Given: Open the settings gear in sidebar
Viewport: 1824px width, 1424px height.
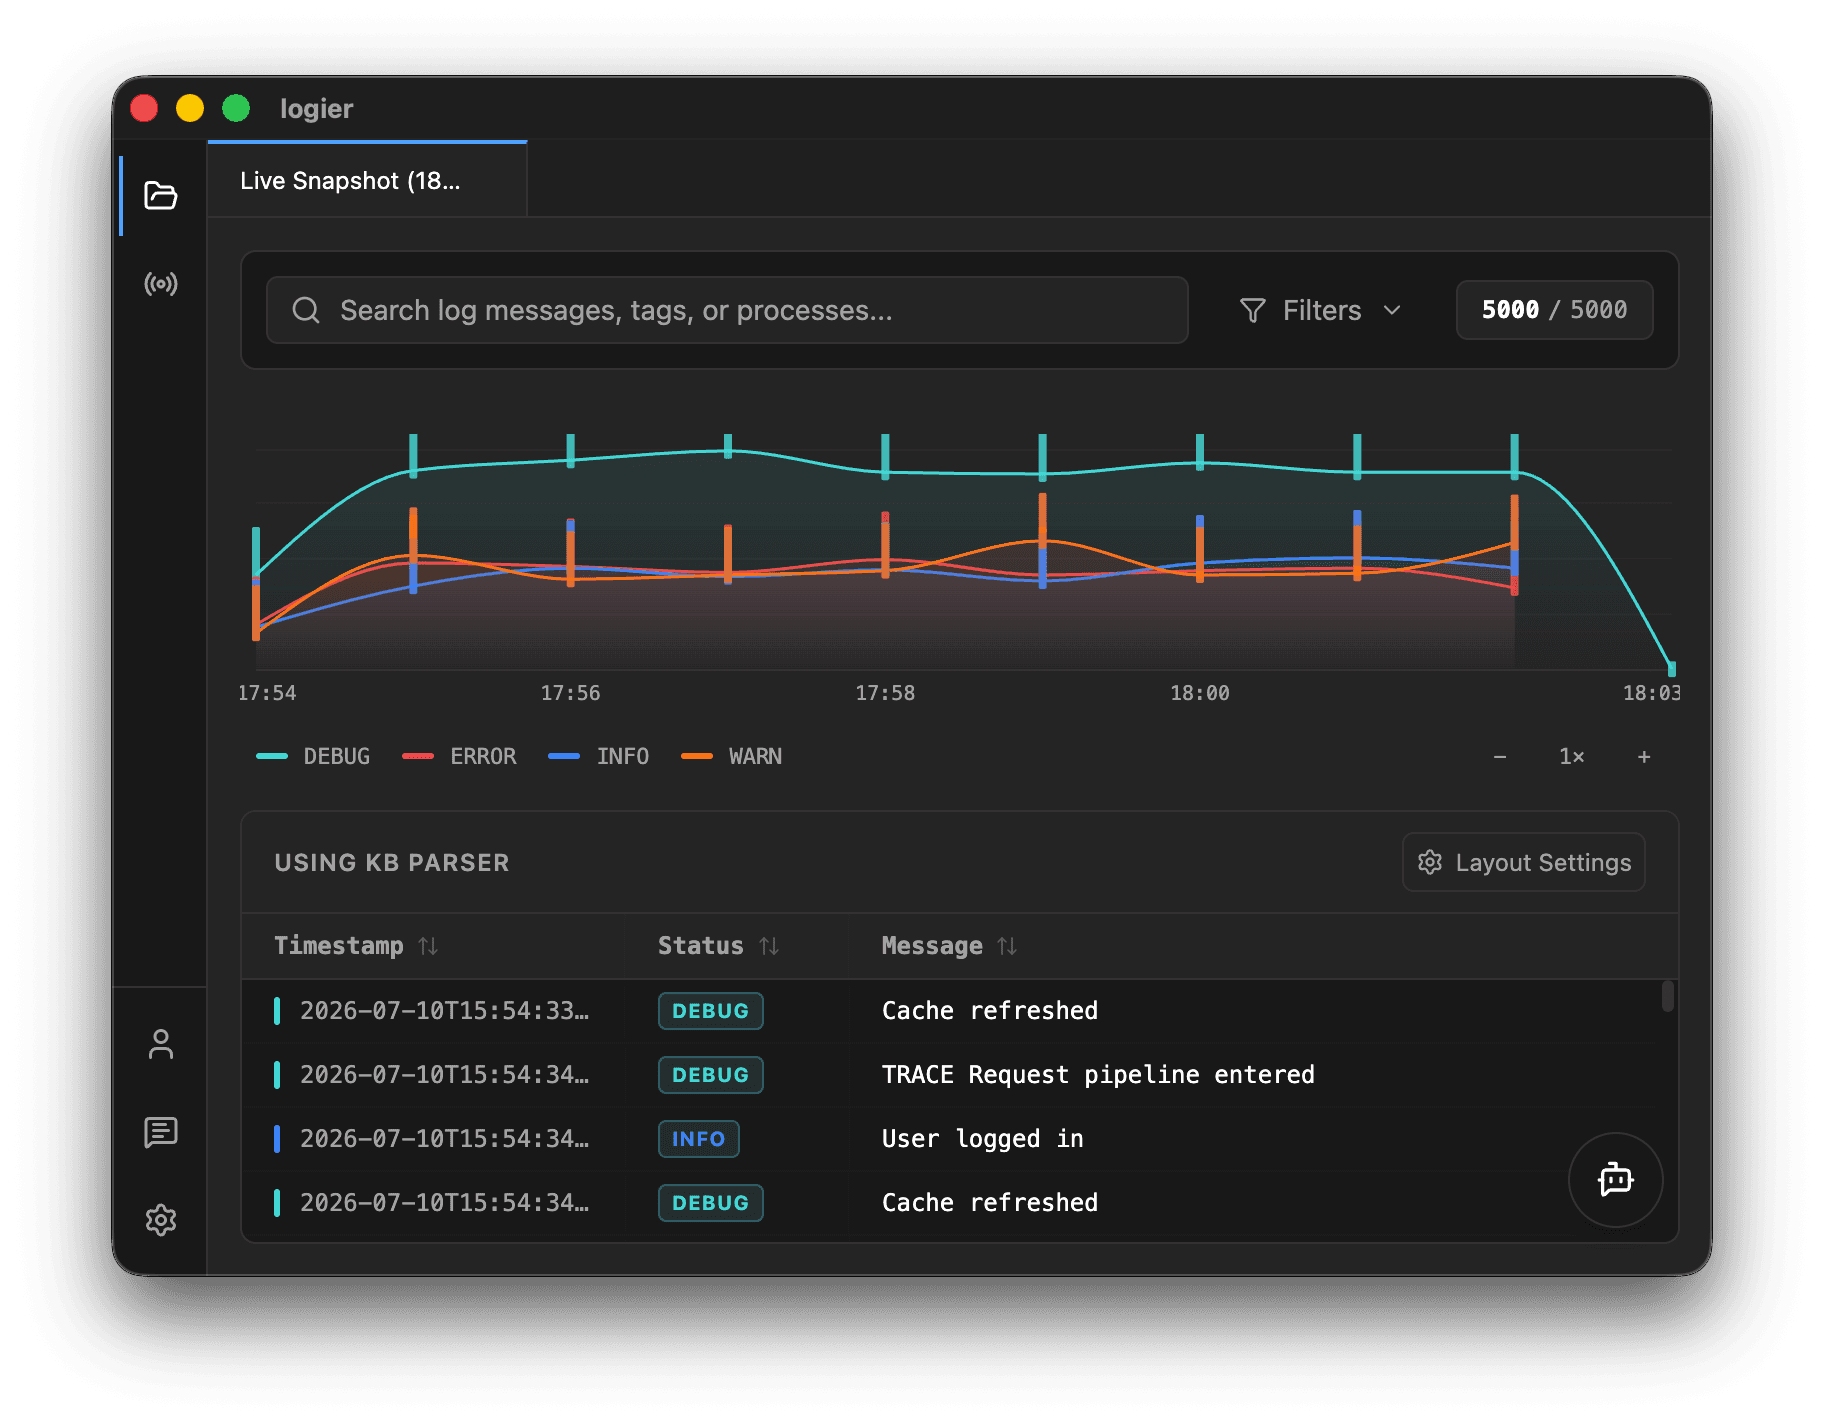Looking at the screenshot, I should (161, 1220).
